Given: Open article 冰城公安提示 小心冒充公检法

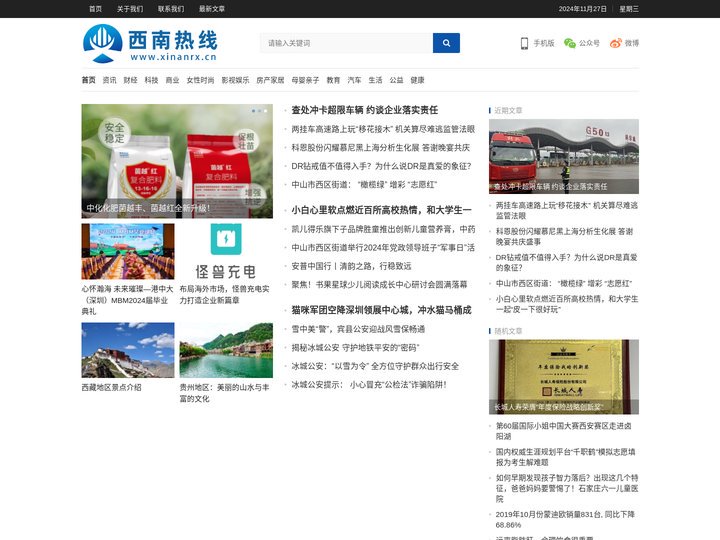Looking at the screenshot, I should click(369, 385).
